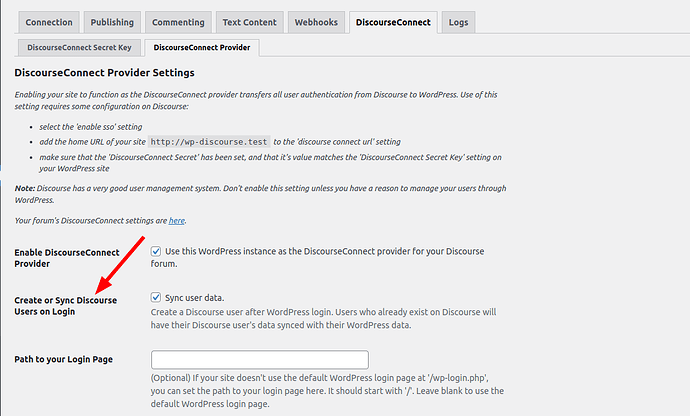
Task: Open the Connection tab
Action: click(49, 22)
